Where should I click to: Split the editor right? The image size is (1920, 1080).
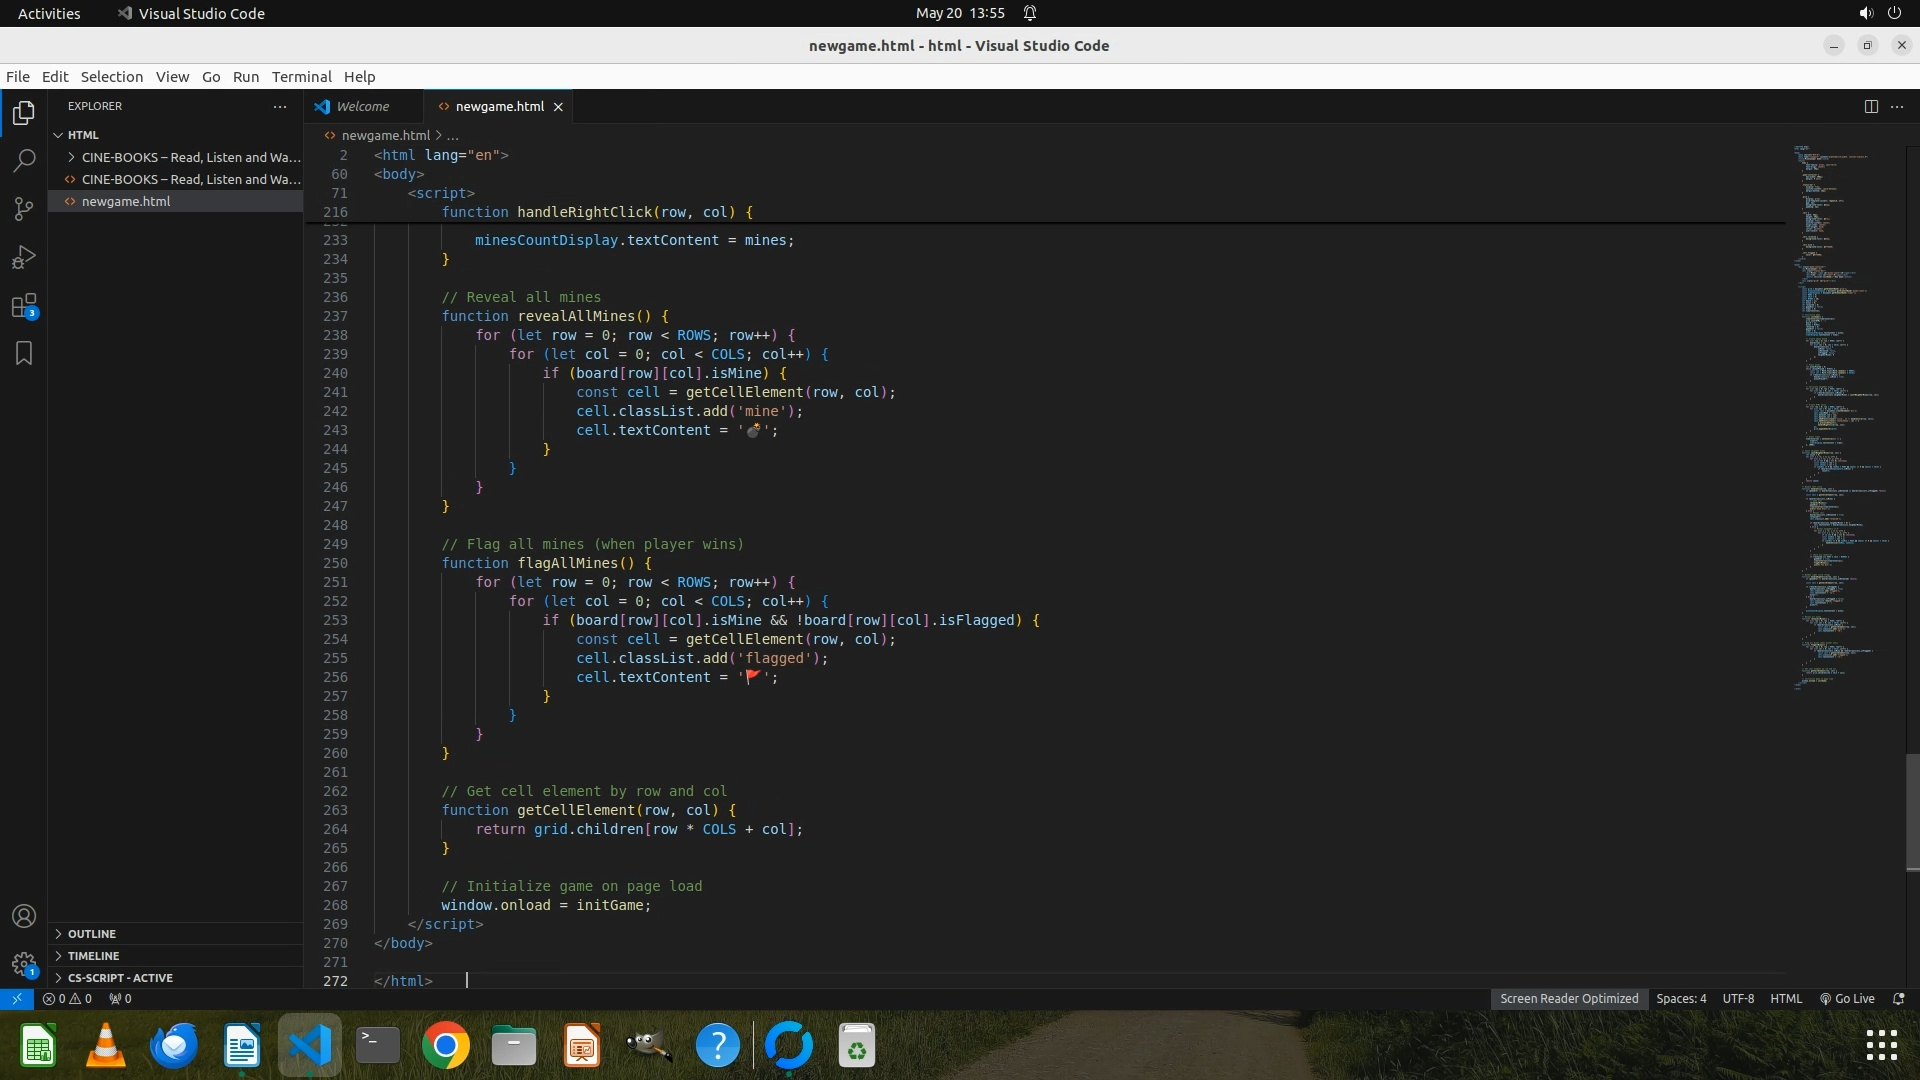click(1871, 107)
